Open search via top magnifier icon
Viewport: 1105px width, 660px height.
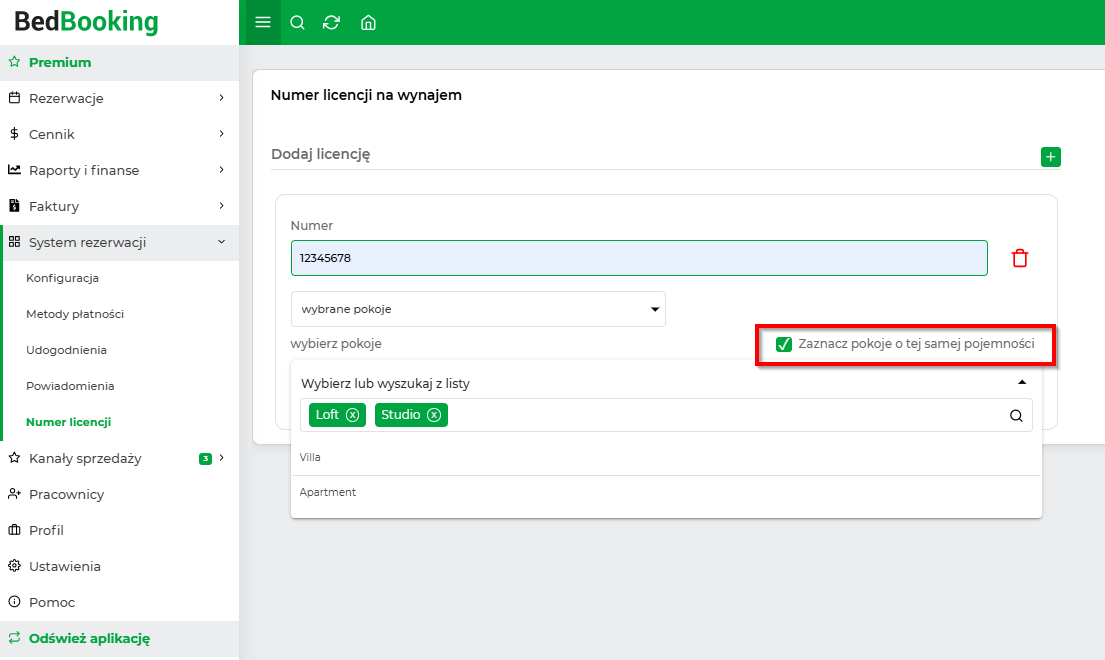tap(297, 23)
